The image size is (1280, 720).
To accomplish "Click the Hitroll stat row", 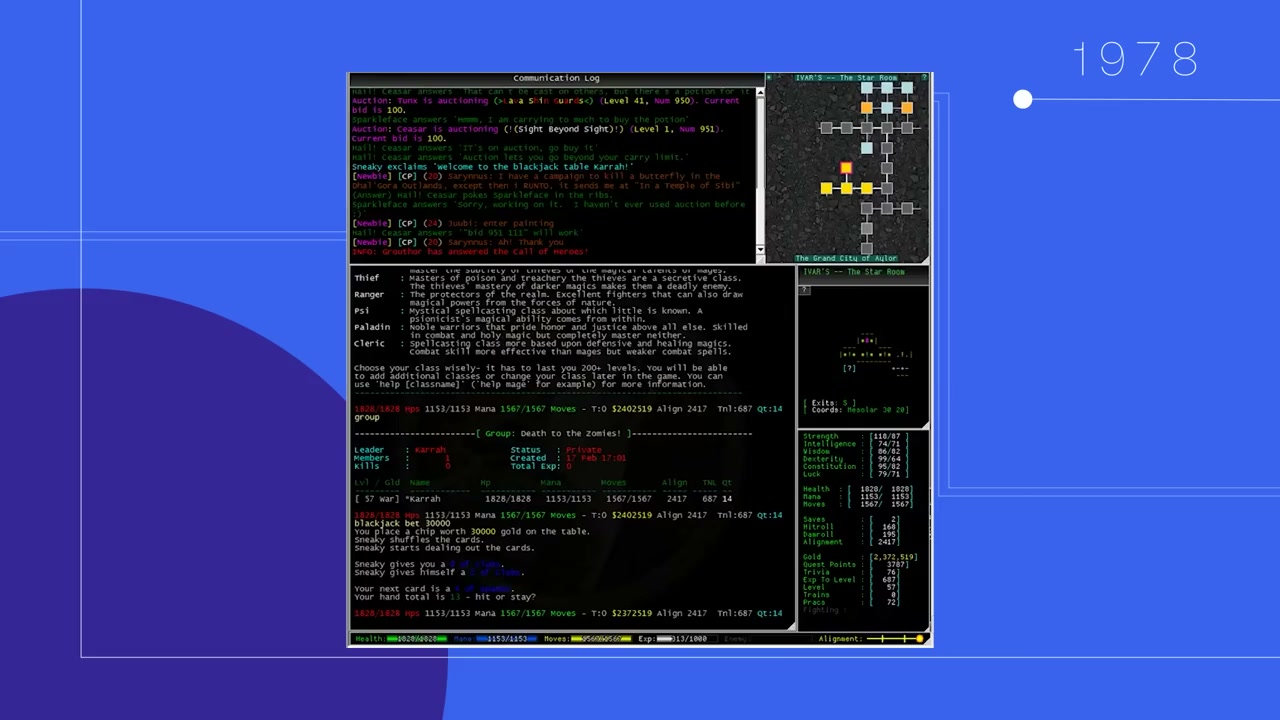I will pos(851,527).
